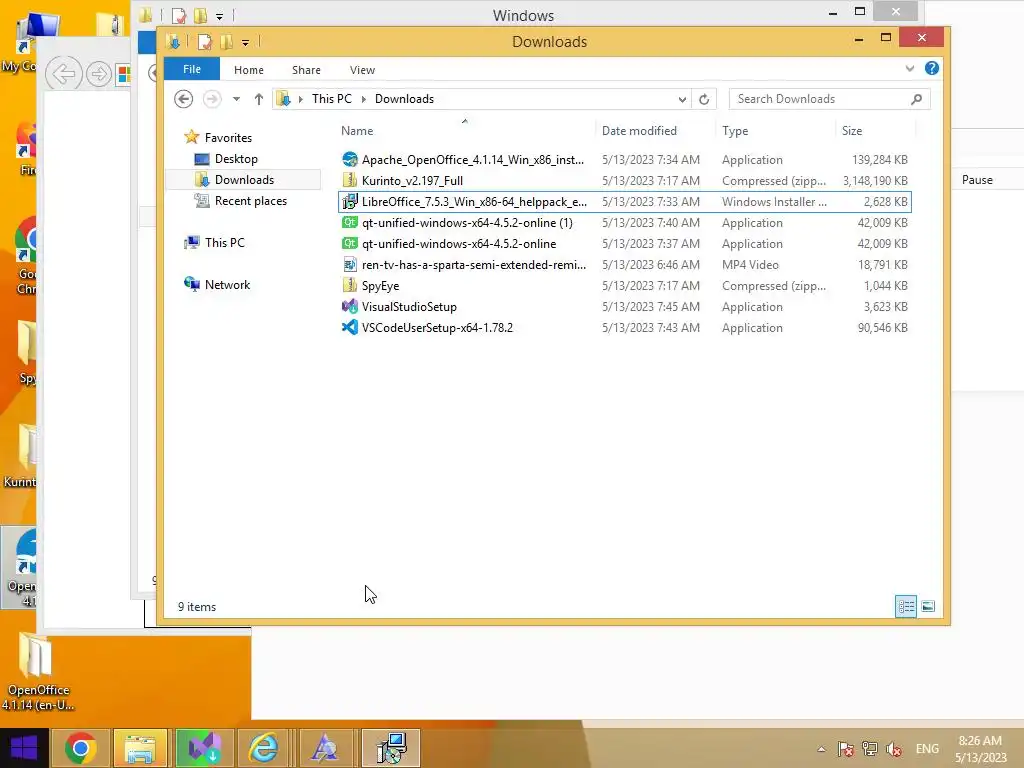Select This PC in navigation pane
The image size is (1024, 768).
pyautogui.click(x=224, y=243)
